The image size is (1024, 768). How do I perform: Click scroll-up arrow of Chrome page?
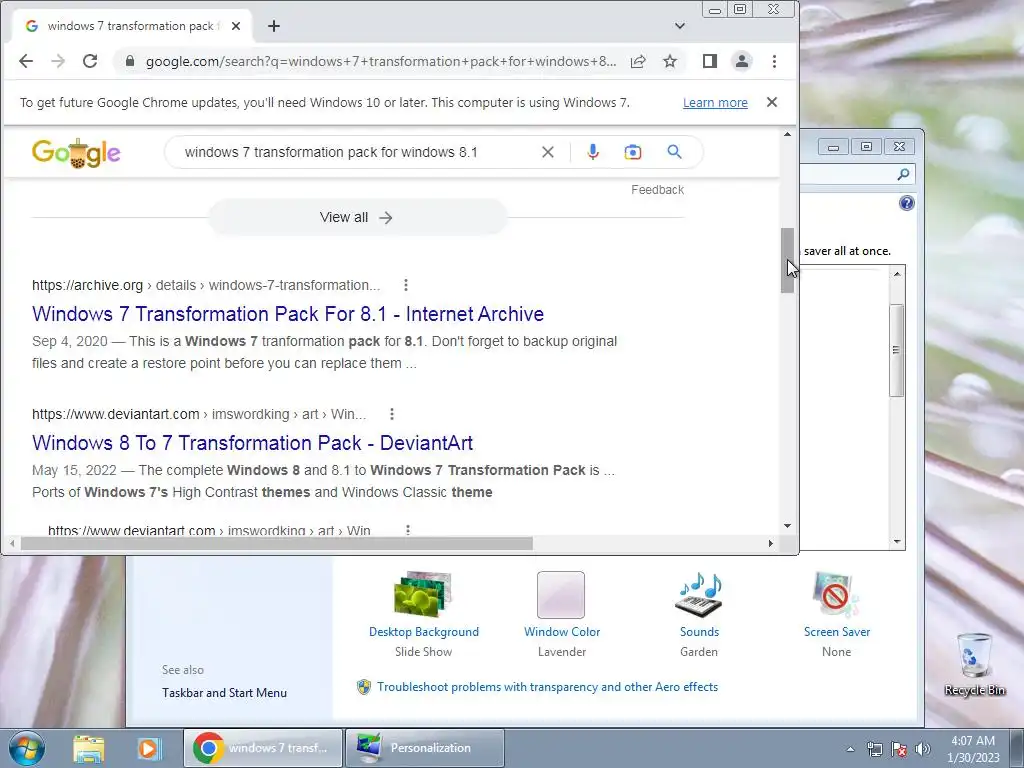pos(788,135)
